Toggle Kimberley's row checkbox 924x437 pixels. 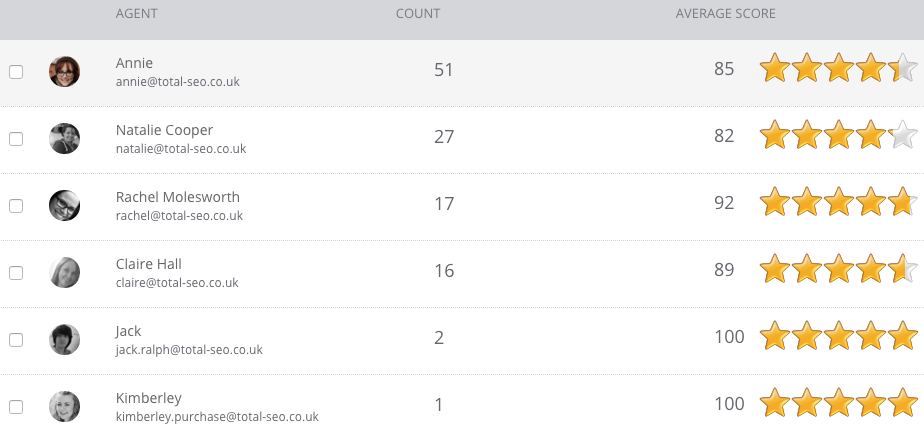tap(16, 407)
